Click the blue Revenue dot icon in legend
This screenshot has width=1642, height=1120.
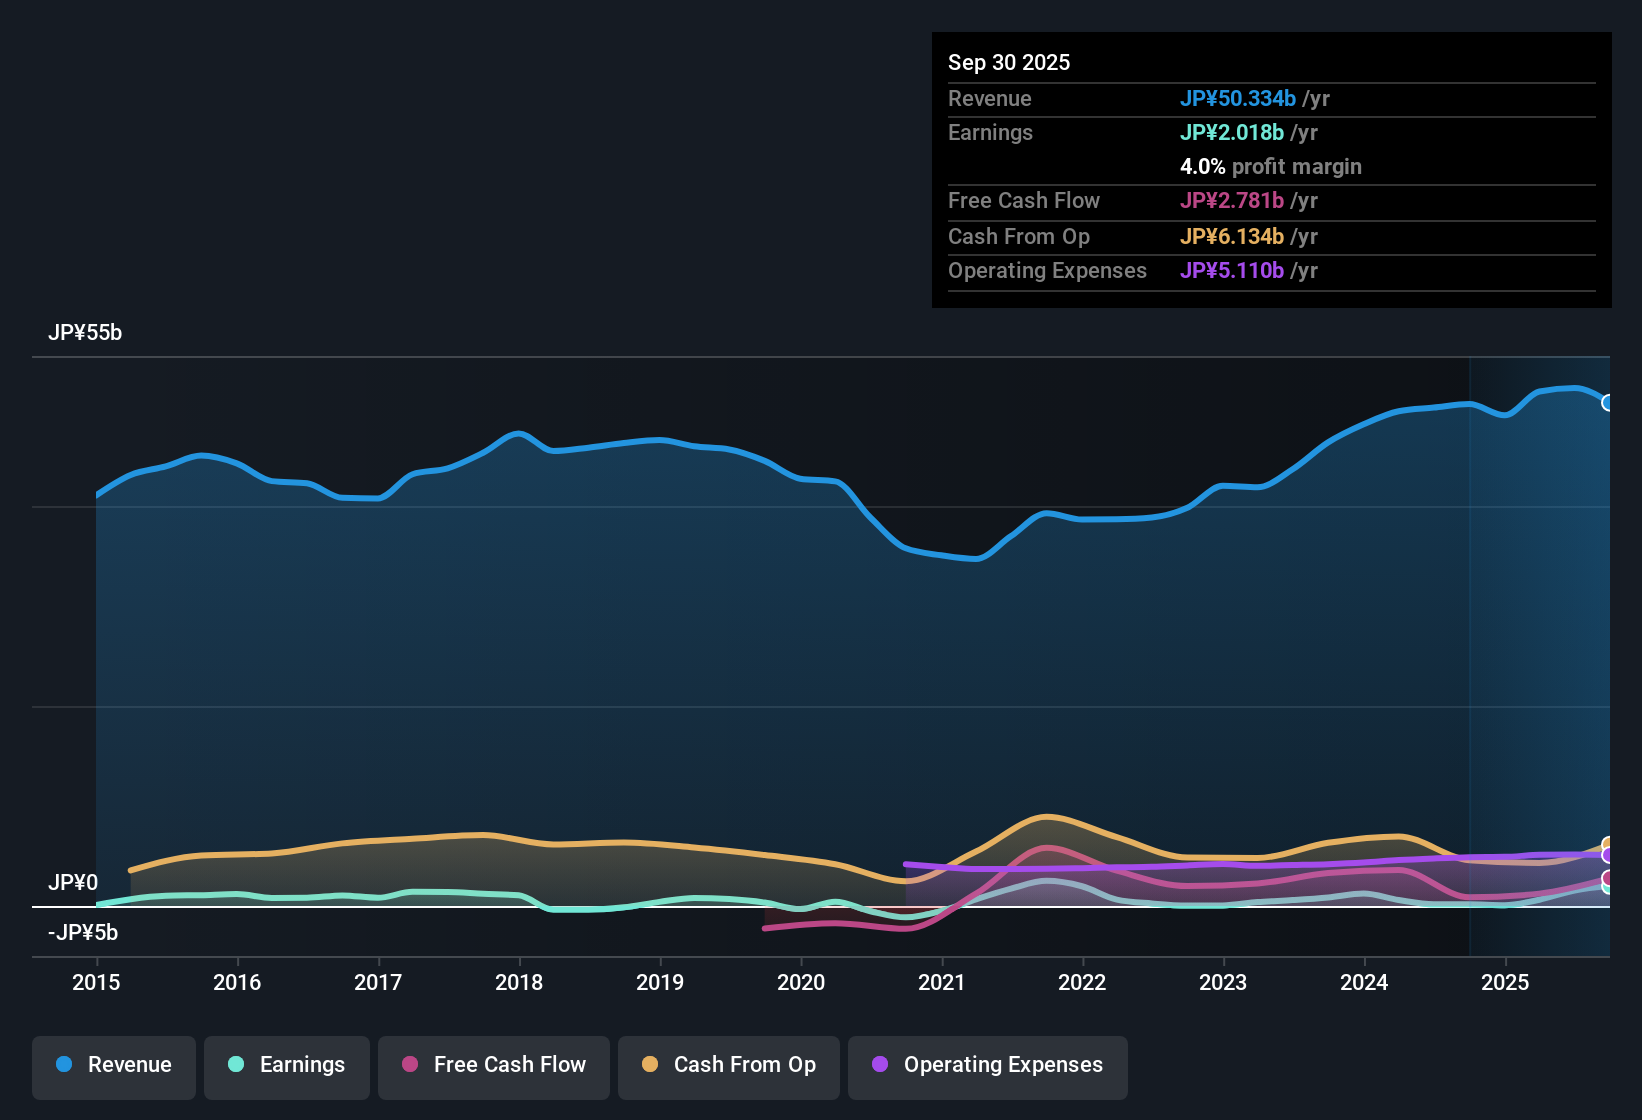(x=63, y=1065)
